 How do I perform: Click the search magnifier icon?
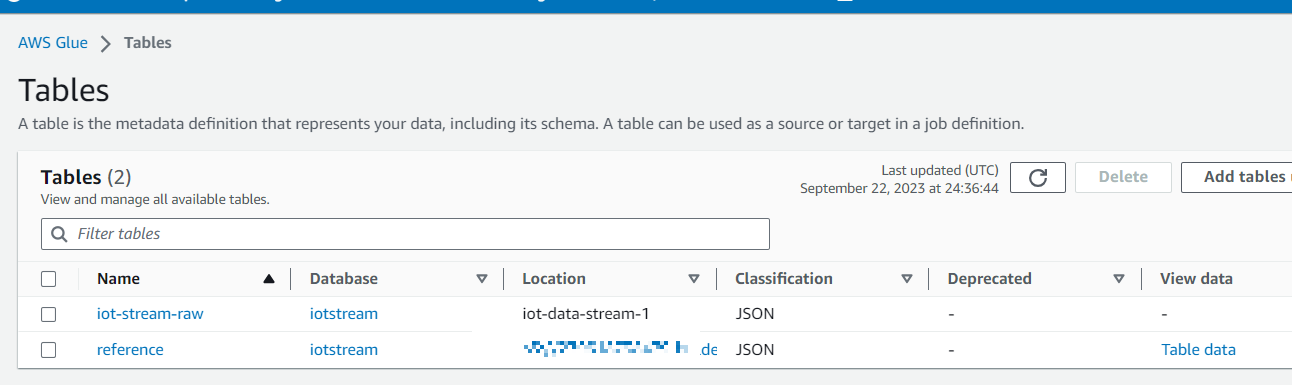point(59,234)
